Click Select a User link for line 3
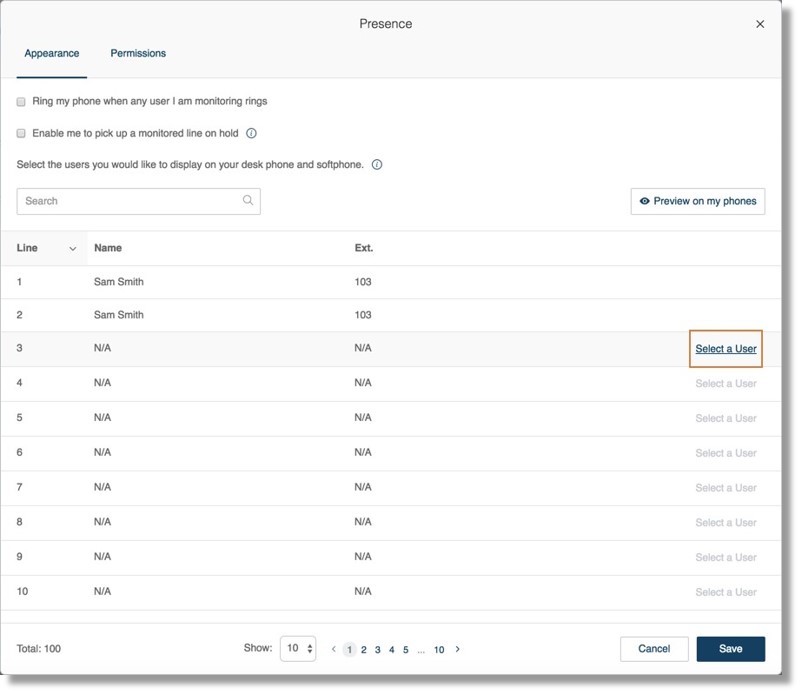Screen dimensions: 800x693 click(726, 349)
